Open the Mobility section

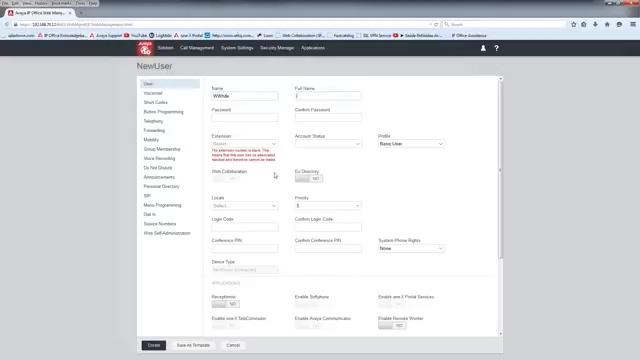151,140
